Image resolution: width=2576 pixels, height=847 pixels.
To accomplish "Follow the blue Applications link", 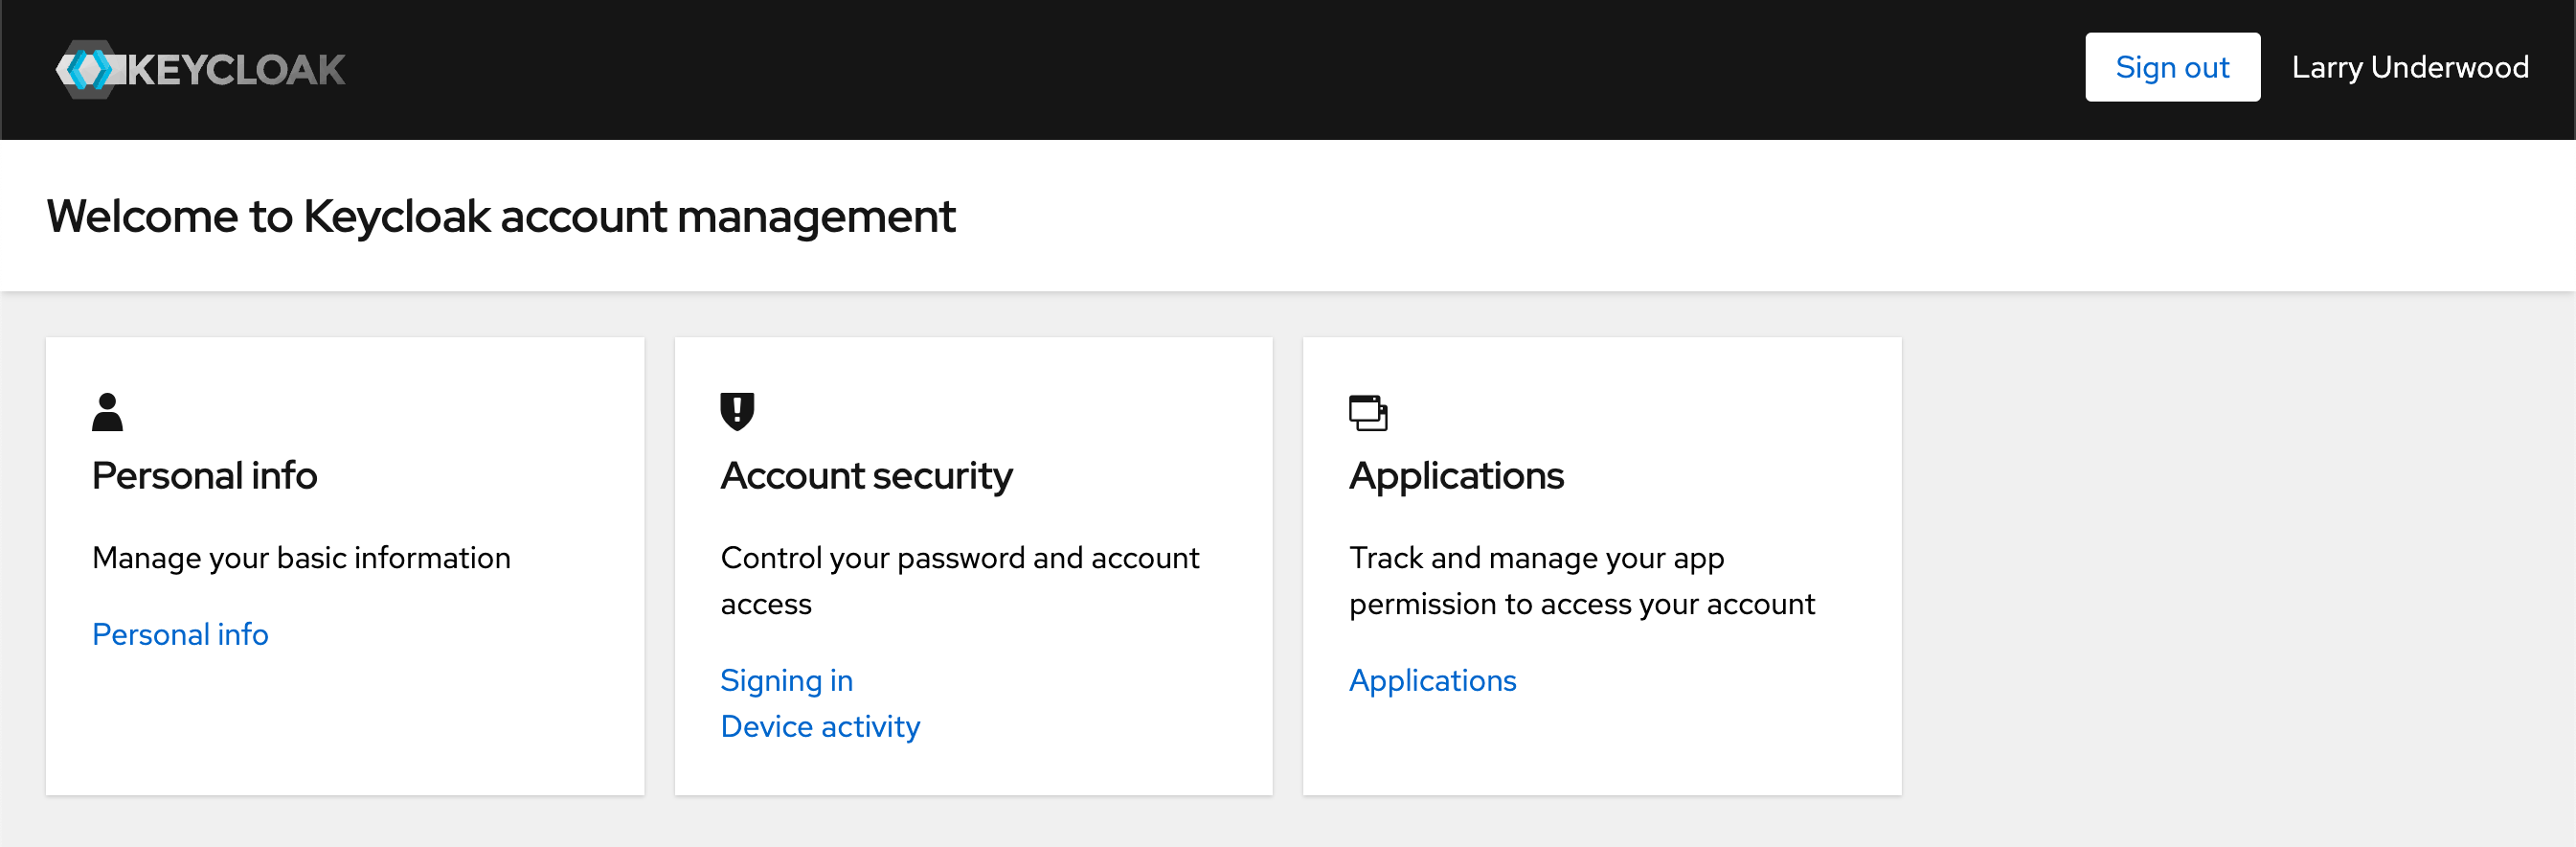I will (1432, 680).
